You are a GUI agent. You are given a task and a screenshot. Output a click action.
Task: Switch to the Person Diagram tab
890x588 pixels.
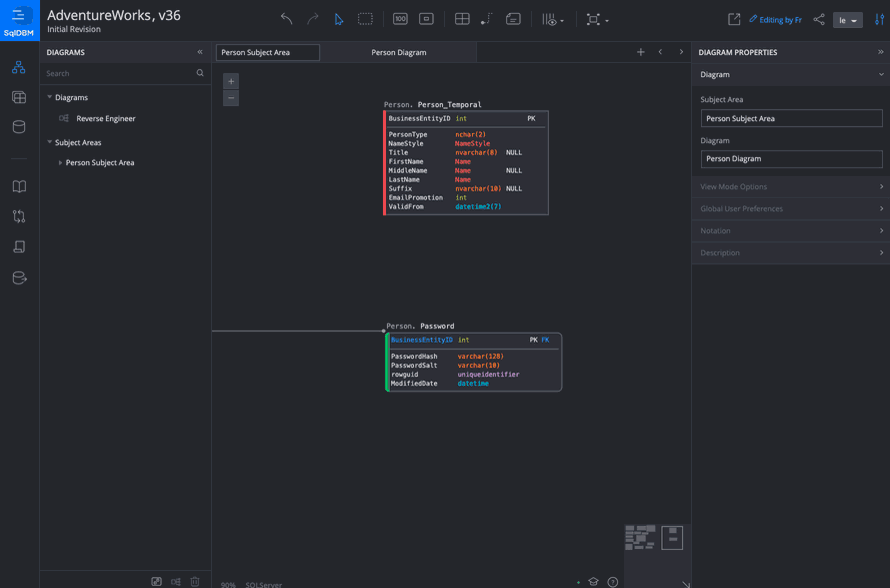(x=398, y=52)
